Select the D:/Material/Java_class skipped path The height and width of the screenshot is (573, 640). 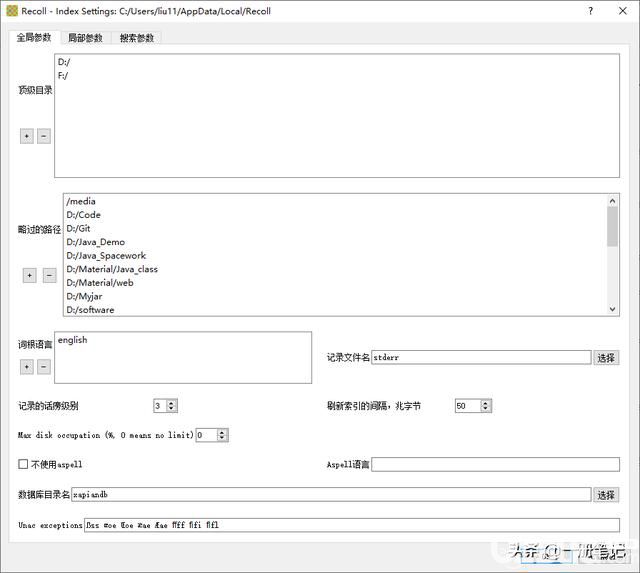pos(112,269)
